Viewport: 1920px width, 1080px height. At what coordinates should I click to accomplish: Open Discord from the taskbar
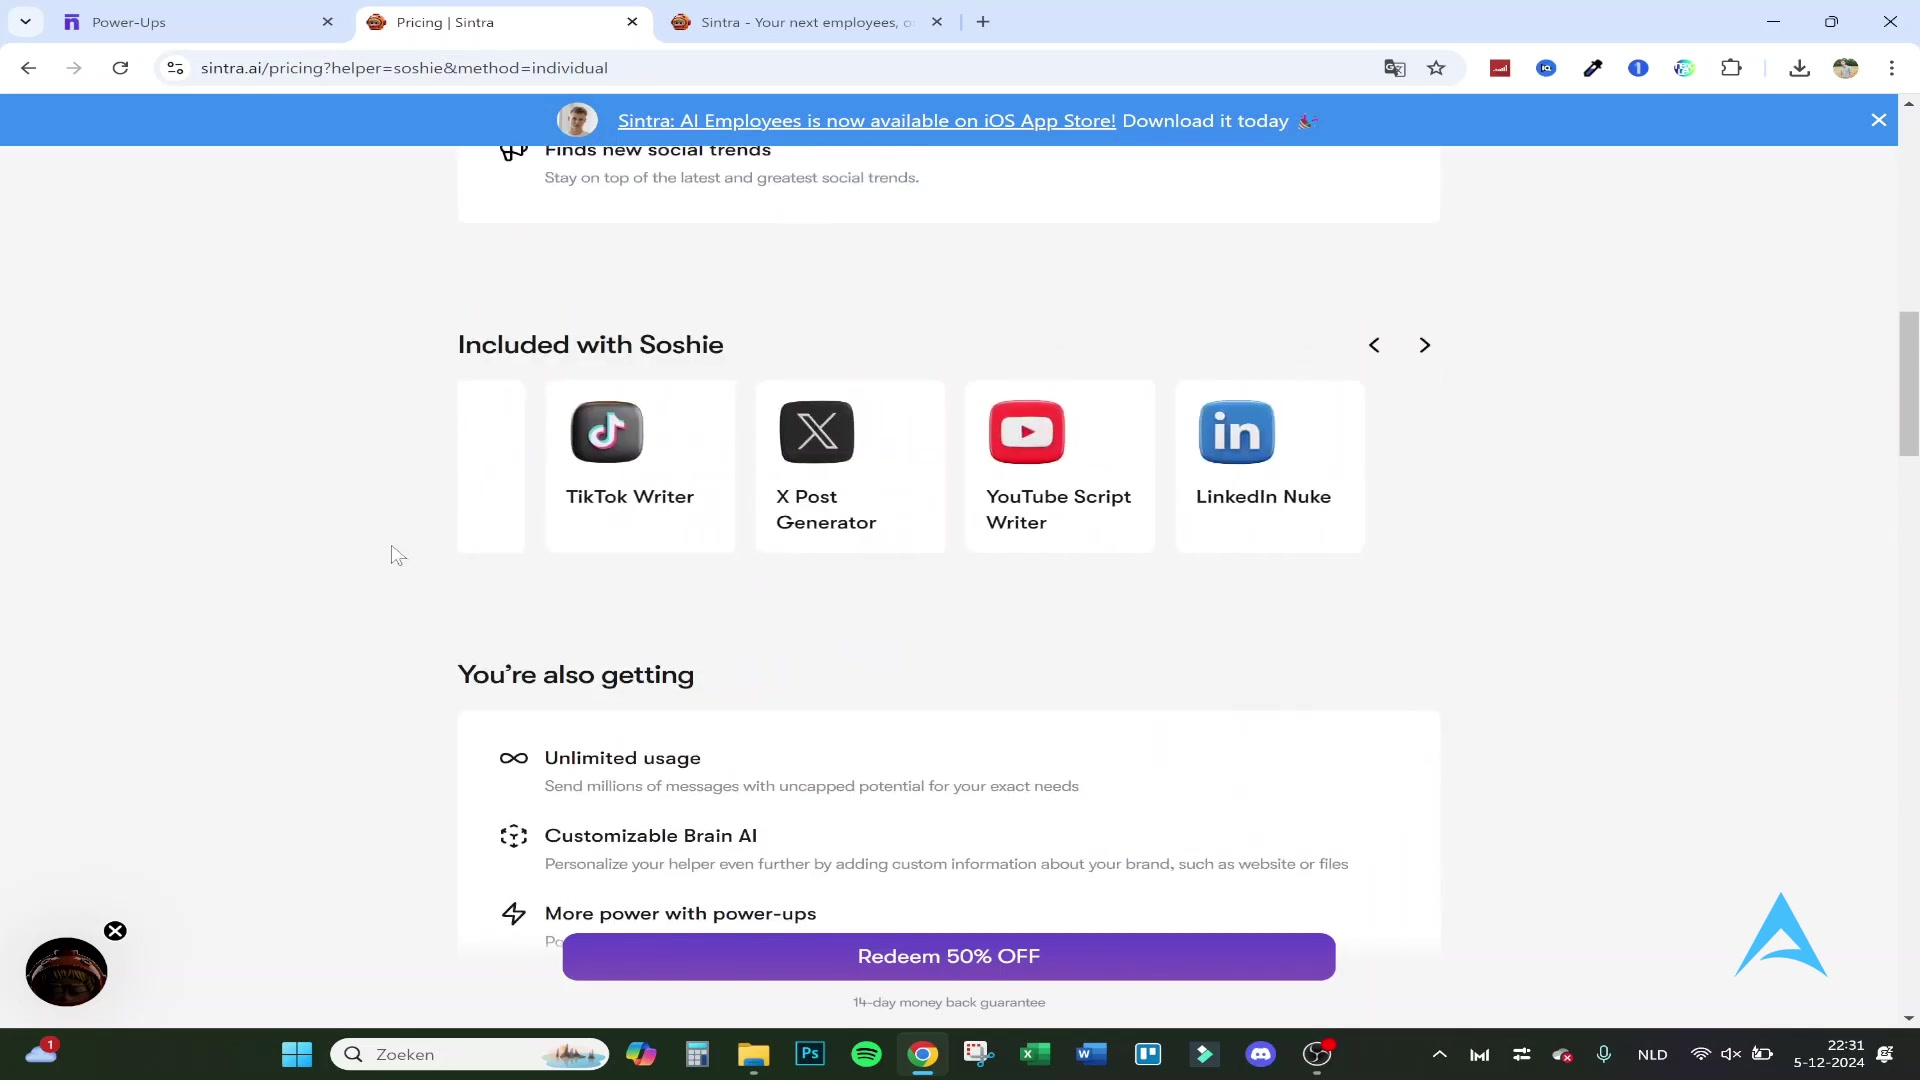pyautogui.click(x=1260, y=1054)
